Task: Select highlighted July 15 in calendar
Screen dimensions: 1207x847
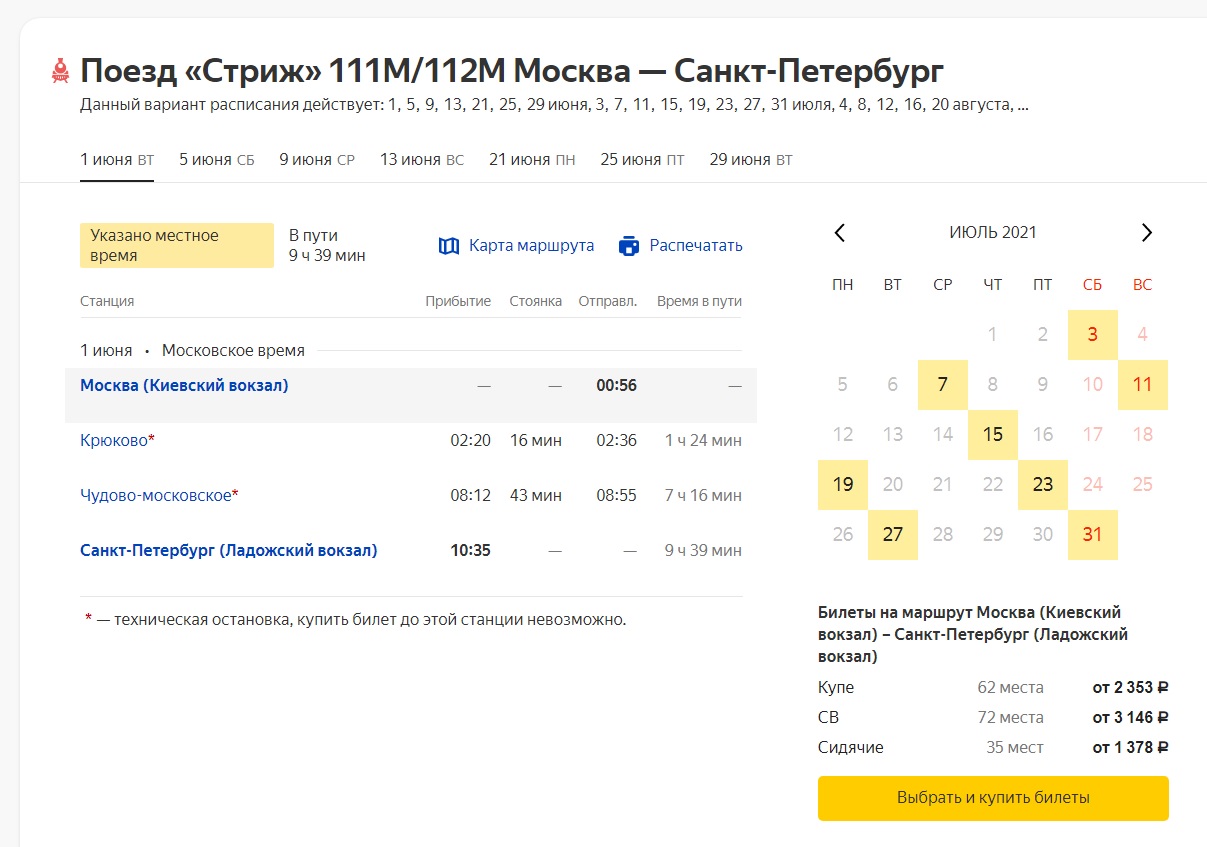Action: pyautogui.click(x=992, y=435)
